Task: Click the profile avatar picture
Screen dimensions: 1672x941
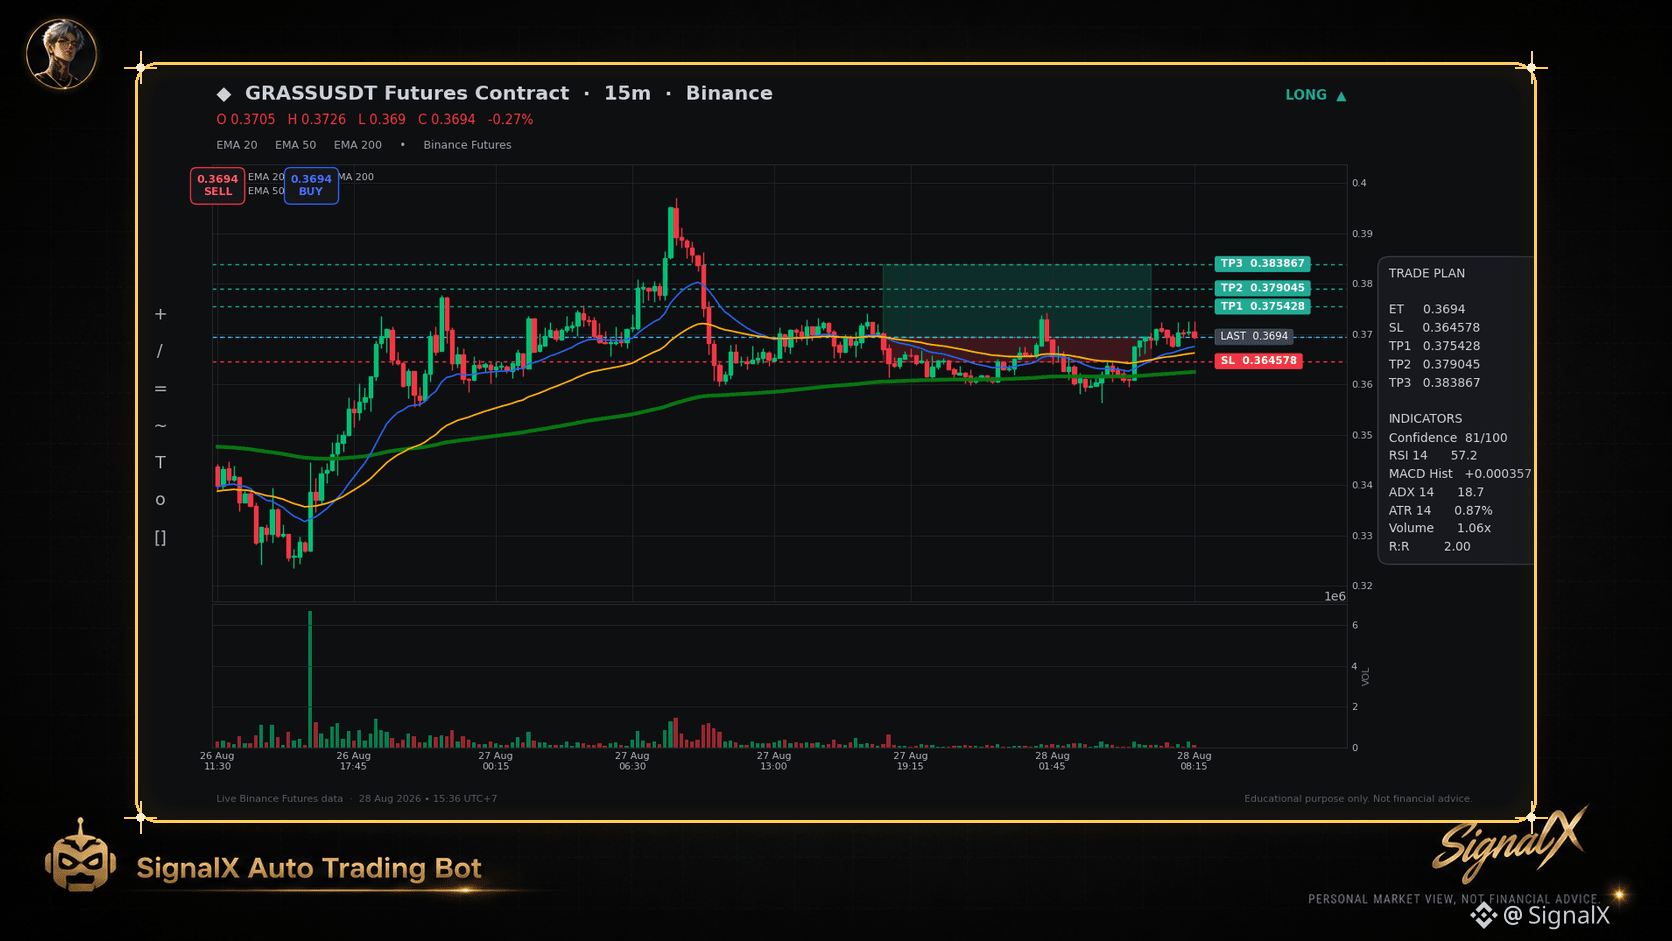Action: point(61,54)
